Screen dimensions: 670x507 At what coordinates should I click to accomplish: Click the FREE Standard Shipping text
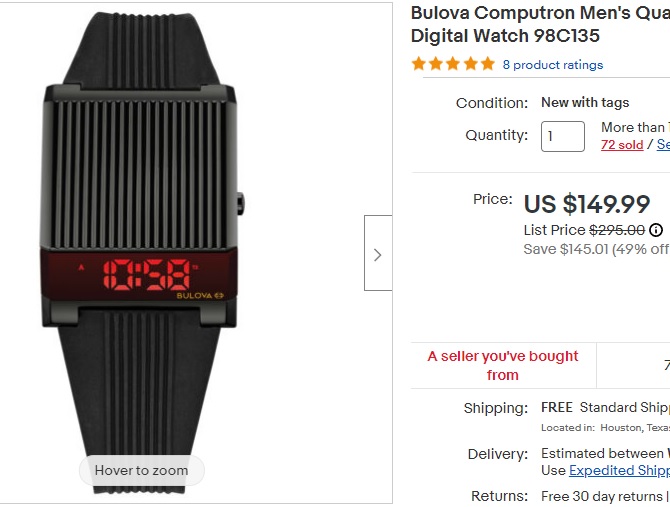click(604, 408)
